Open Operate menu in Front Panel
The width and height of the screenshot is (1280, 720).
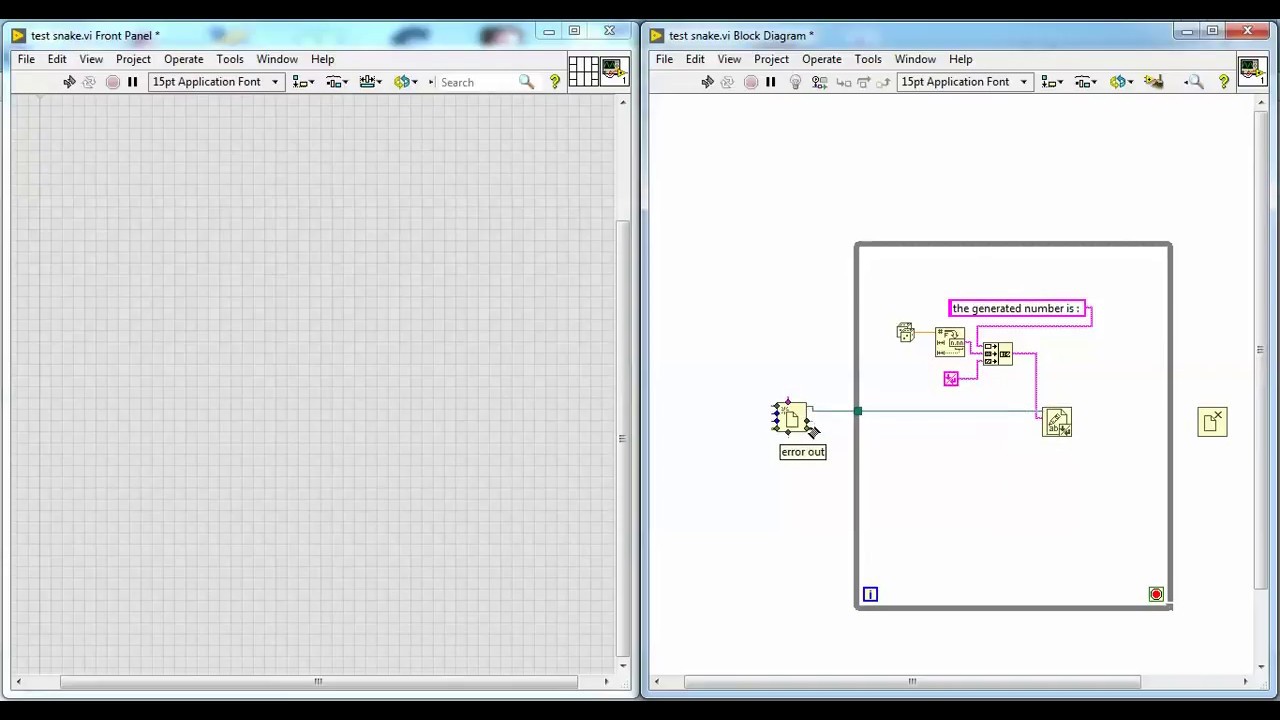point(183,59)
